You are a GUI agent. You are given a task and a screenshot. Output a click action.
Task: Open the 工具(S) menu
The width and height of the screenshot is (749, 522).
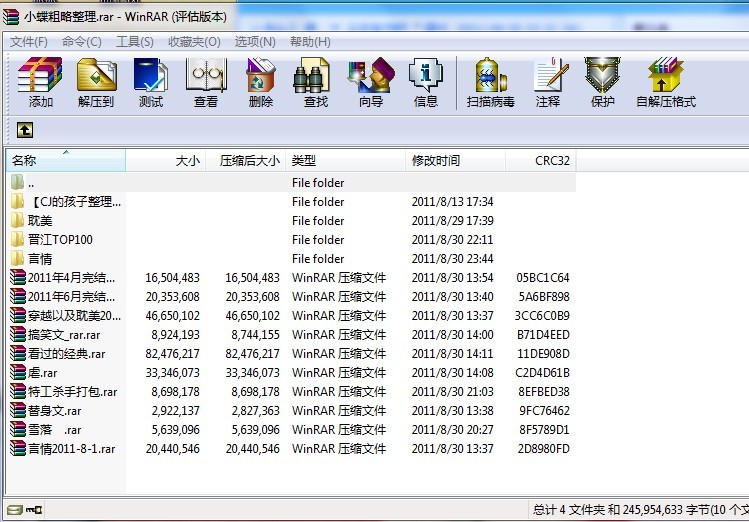135,42
